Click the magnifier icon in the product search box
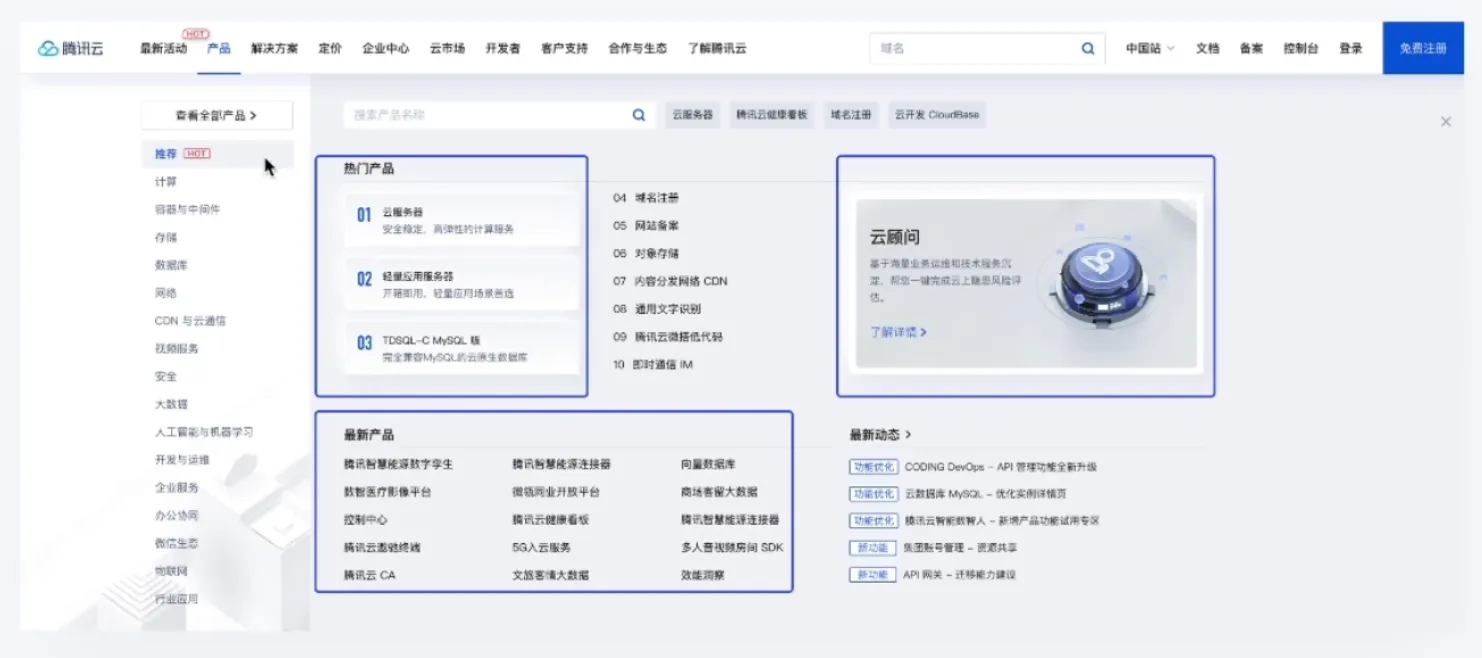The image size is (1482, 658). click(x=639, y=115)
